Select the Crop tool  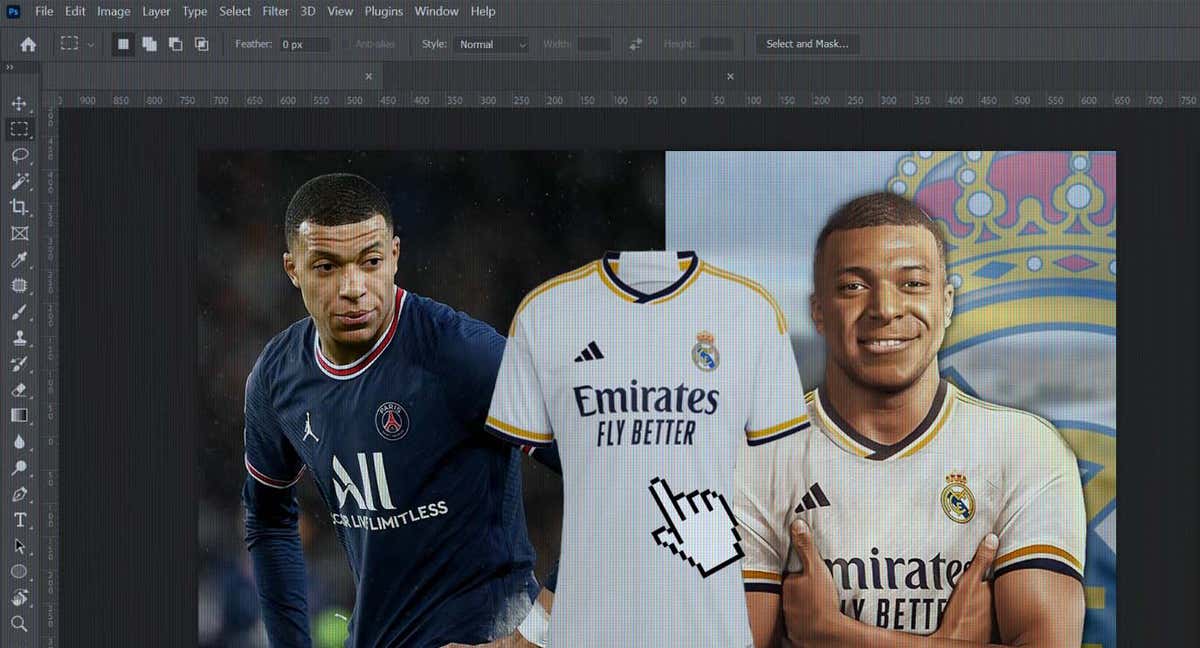[x=19, y=207]
